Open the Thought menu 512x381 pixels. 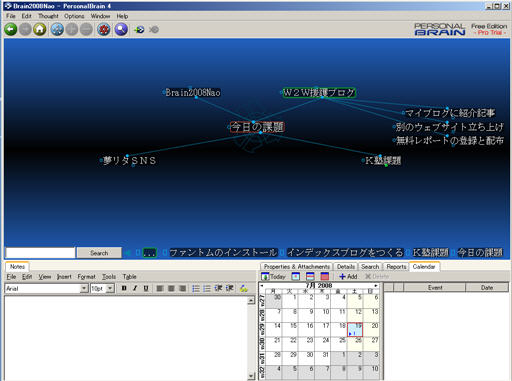click(x=48, y=16)
